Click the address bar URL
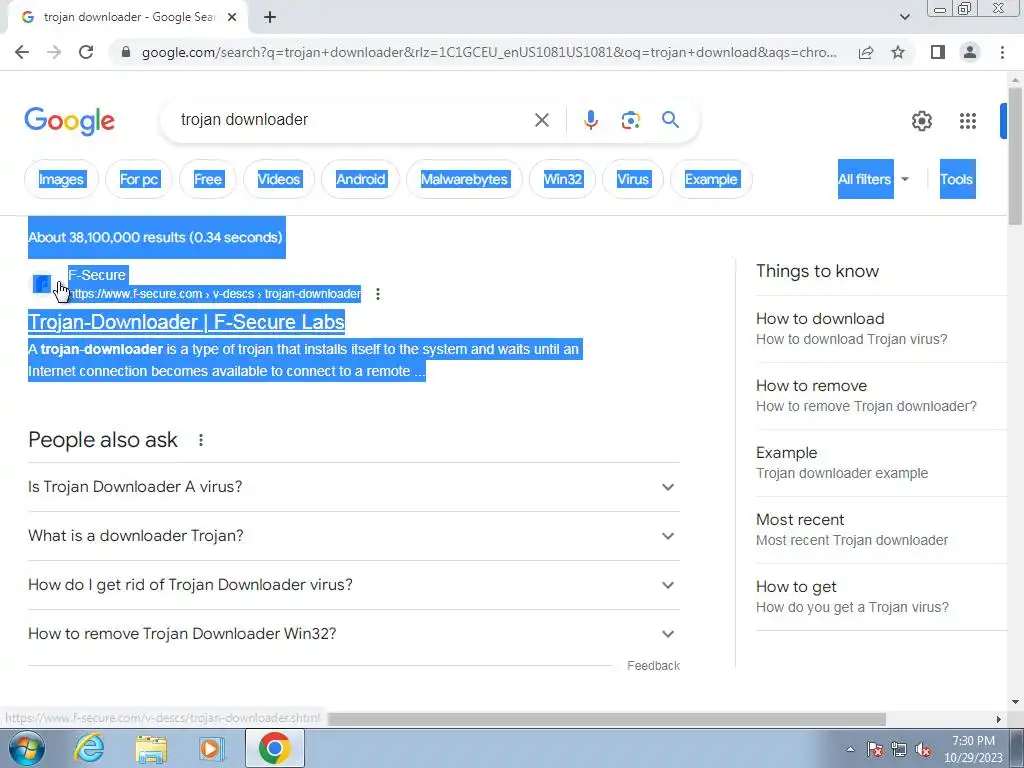1024x768 pixels. (489, 52)
